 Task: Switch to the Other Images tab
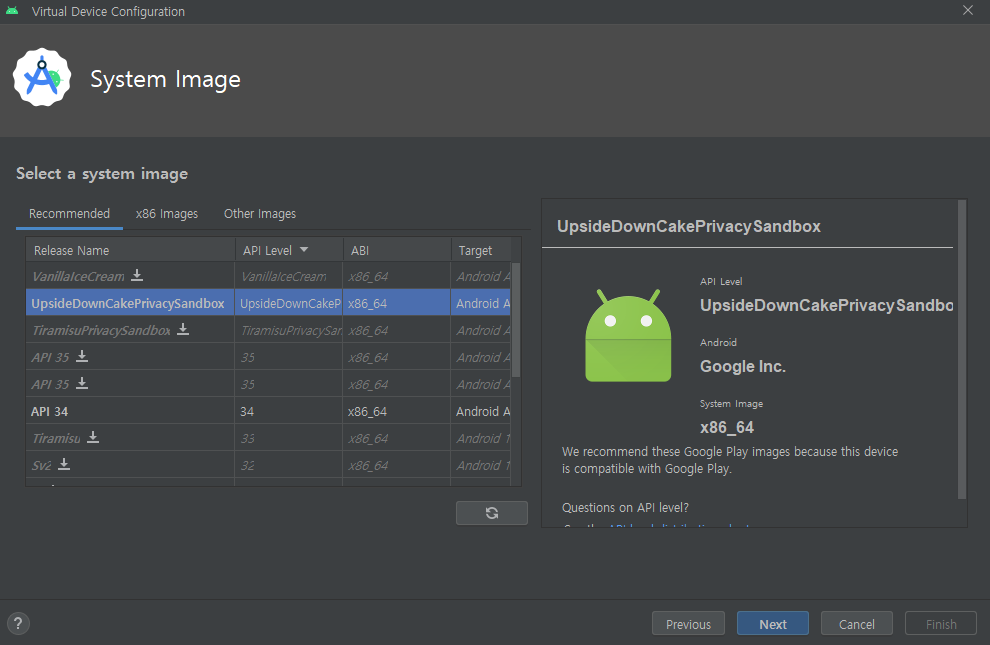pyautogui.click(x=260, y=214)
